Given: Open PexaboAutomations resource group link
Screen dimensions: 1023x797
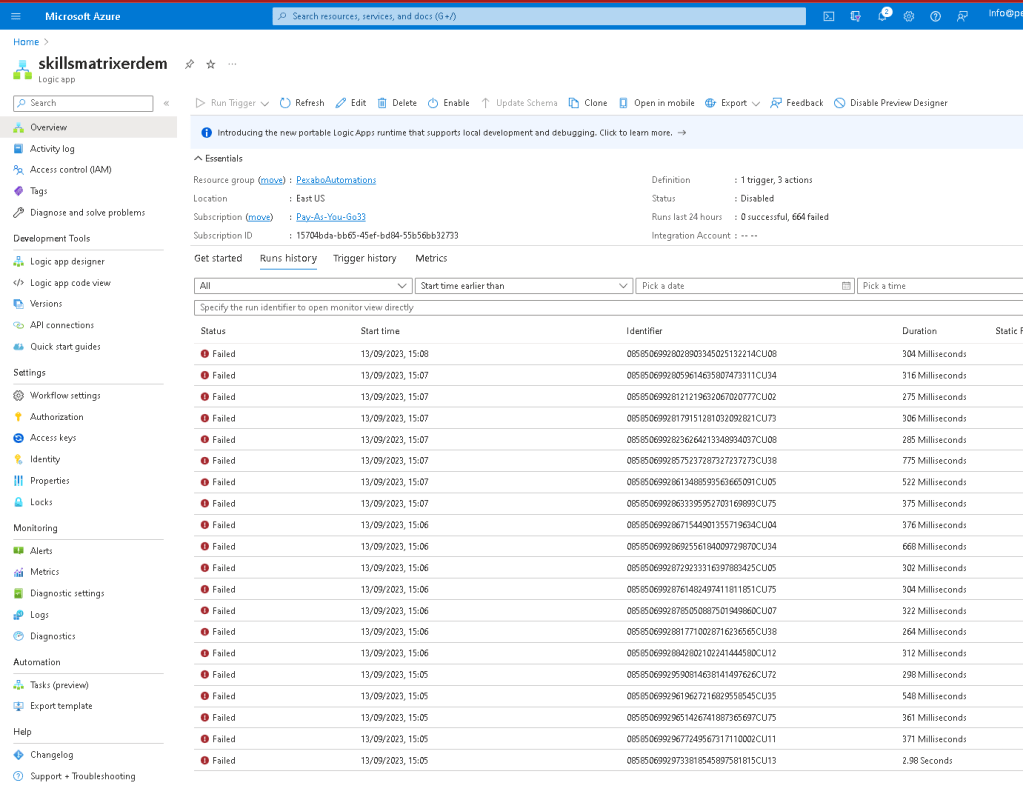Looking at the screenshot, I should click(x=336, y=180).
